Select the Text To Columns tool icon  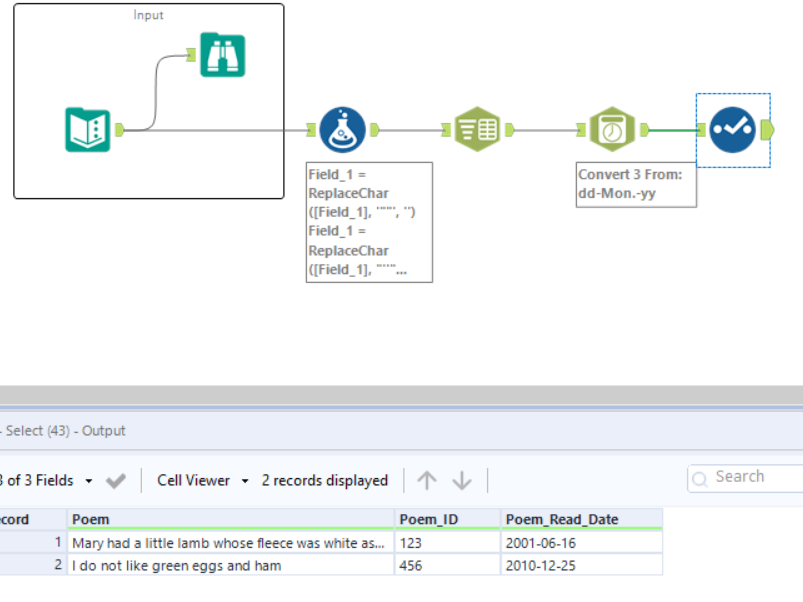[x=477, y=129]
